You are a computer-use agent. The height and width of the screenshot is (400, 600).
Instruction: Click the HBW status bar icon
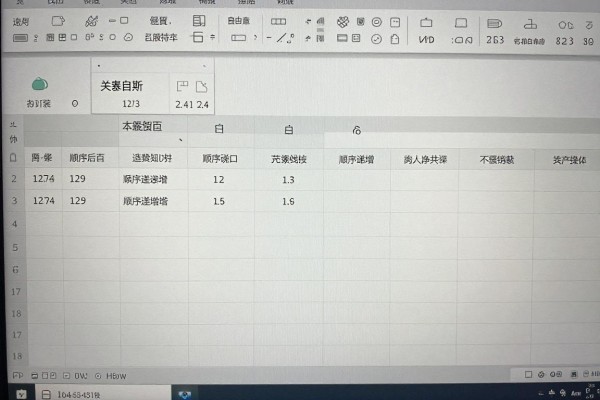(x=98, y=376)
